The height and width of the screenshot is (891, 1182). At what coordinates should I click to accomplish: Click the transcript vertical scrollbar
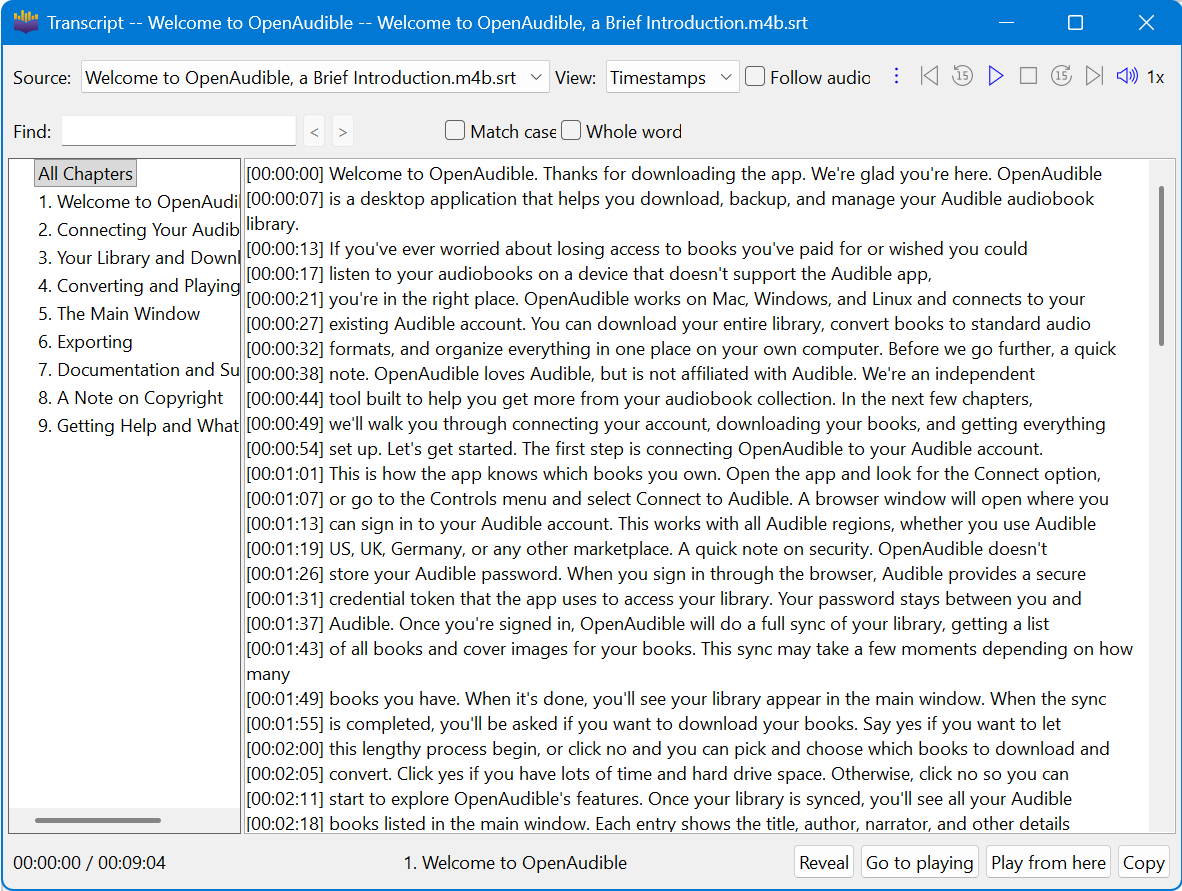[x=1162, y=265]
